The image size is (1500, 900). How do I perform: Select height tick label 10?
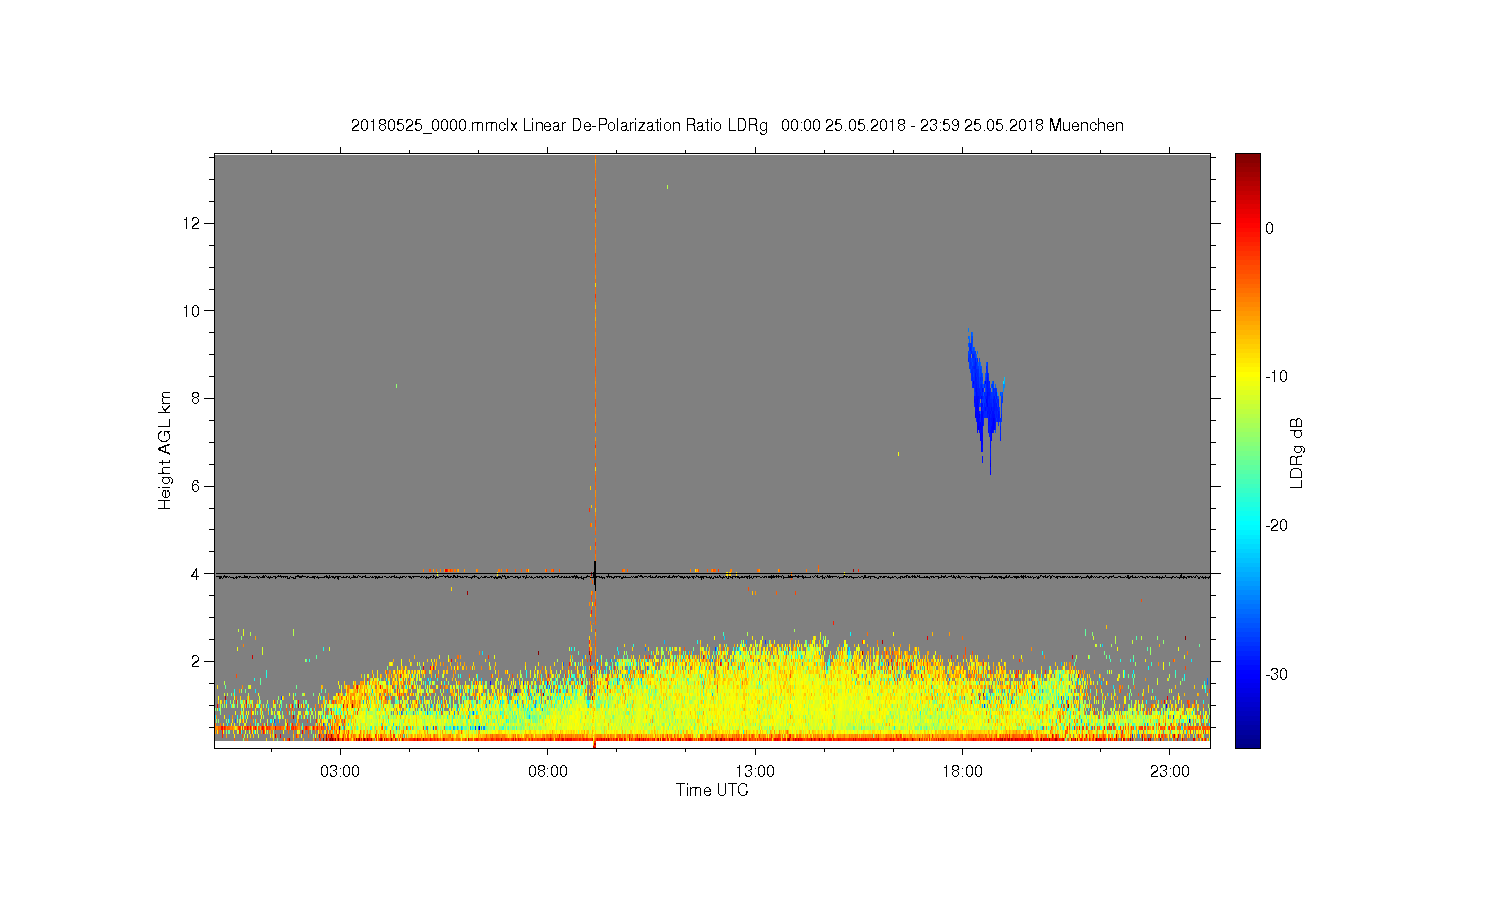click(x=192, y=310)
